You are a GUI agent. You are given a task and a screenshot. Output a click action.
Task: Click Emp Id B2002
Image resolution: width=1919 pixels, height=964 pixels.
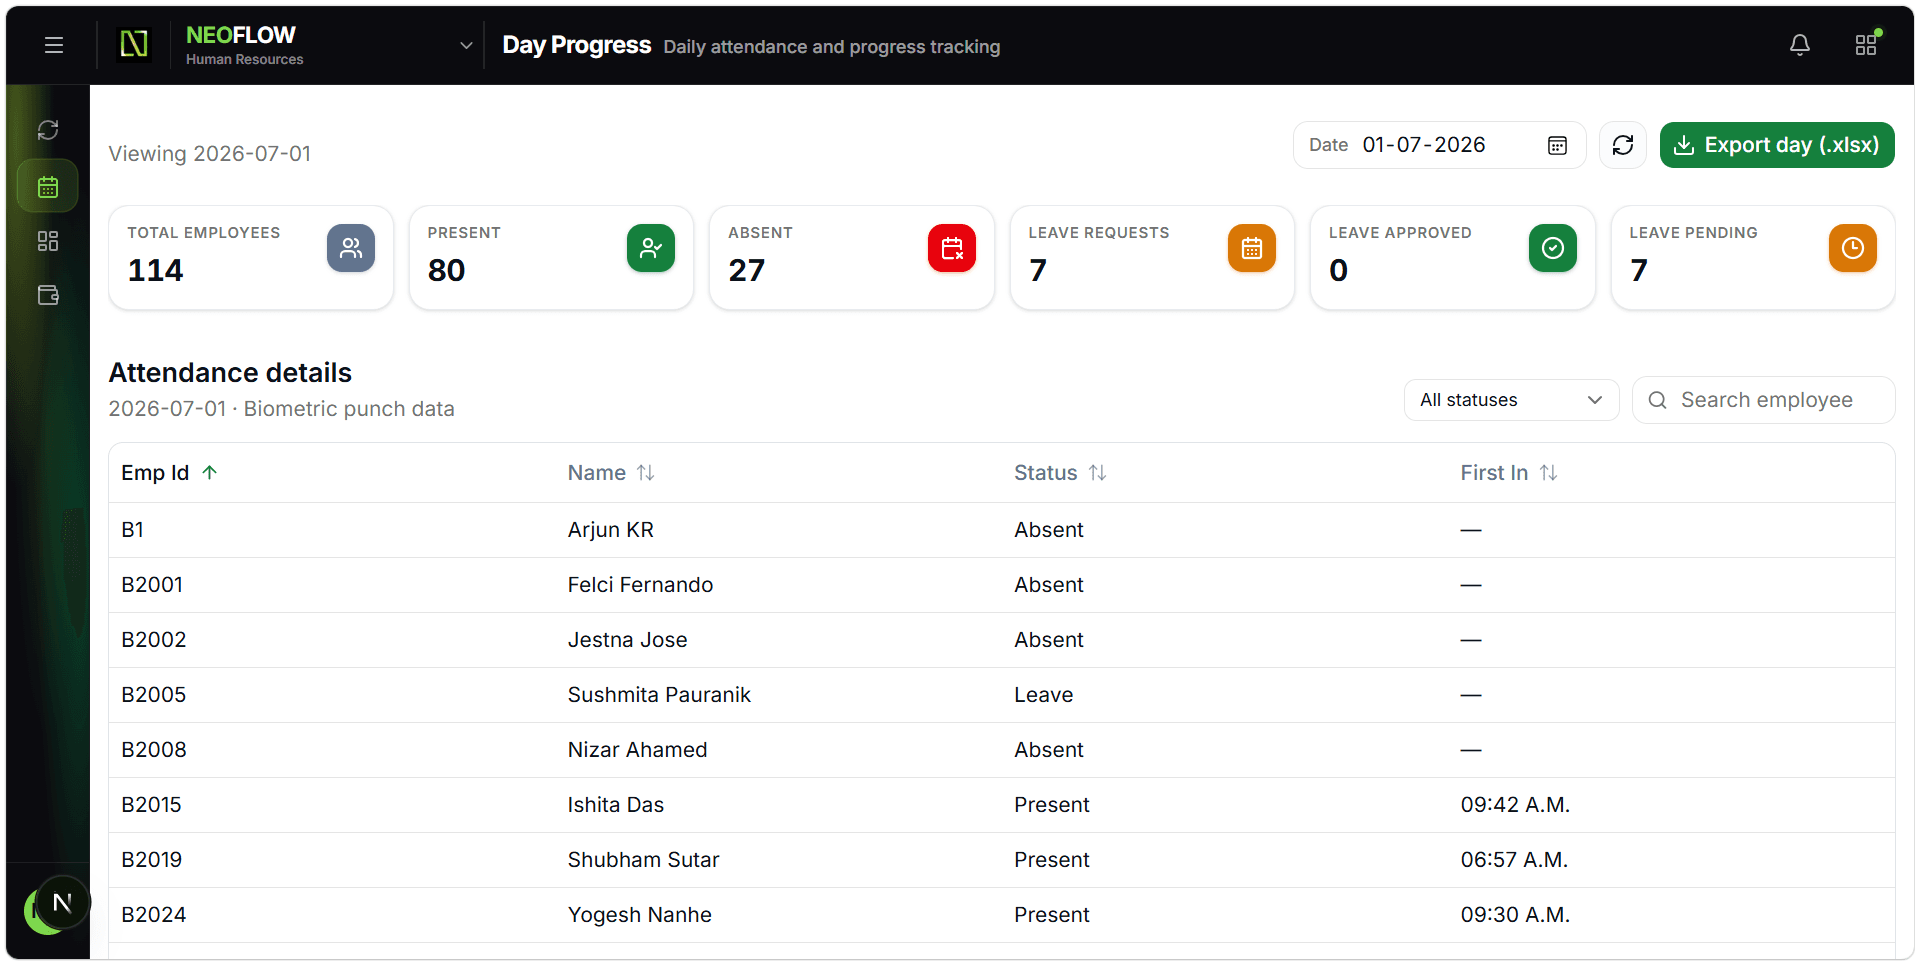153,640
